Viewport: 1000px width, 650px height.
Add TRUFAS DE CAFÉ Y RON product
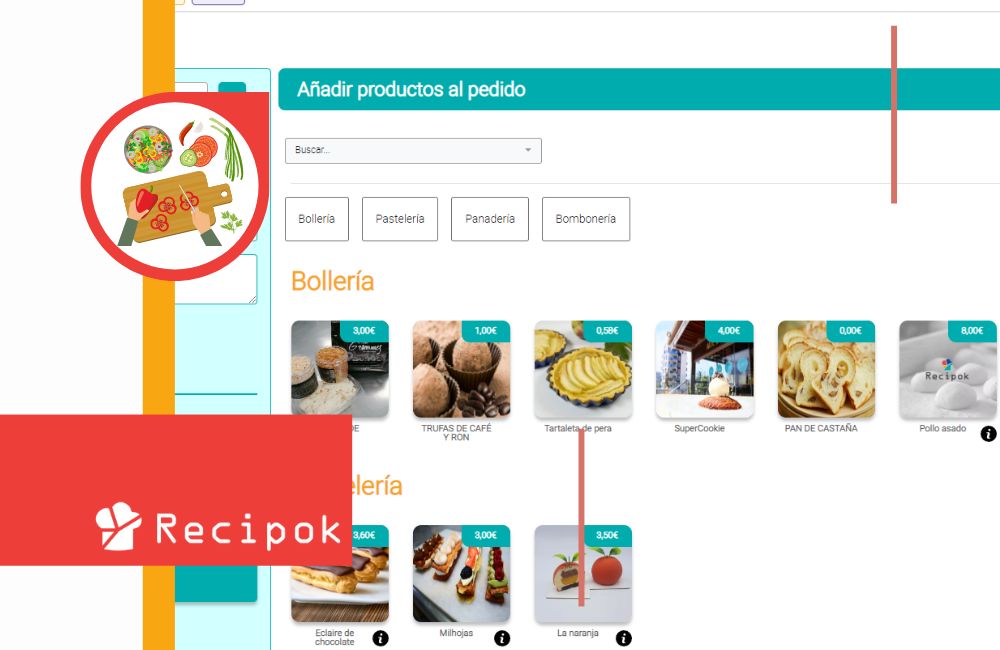coord(461,369)
